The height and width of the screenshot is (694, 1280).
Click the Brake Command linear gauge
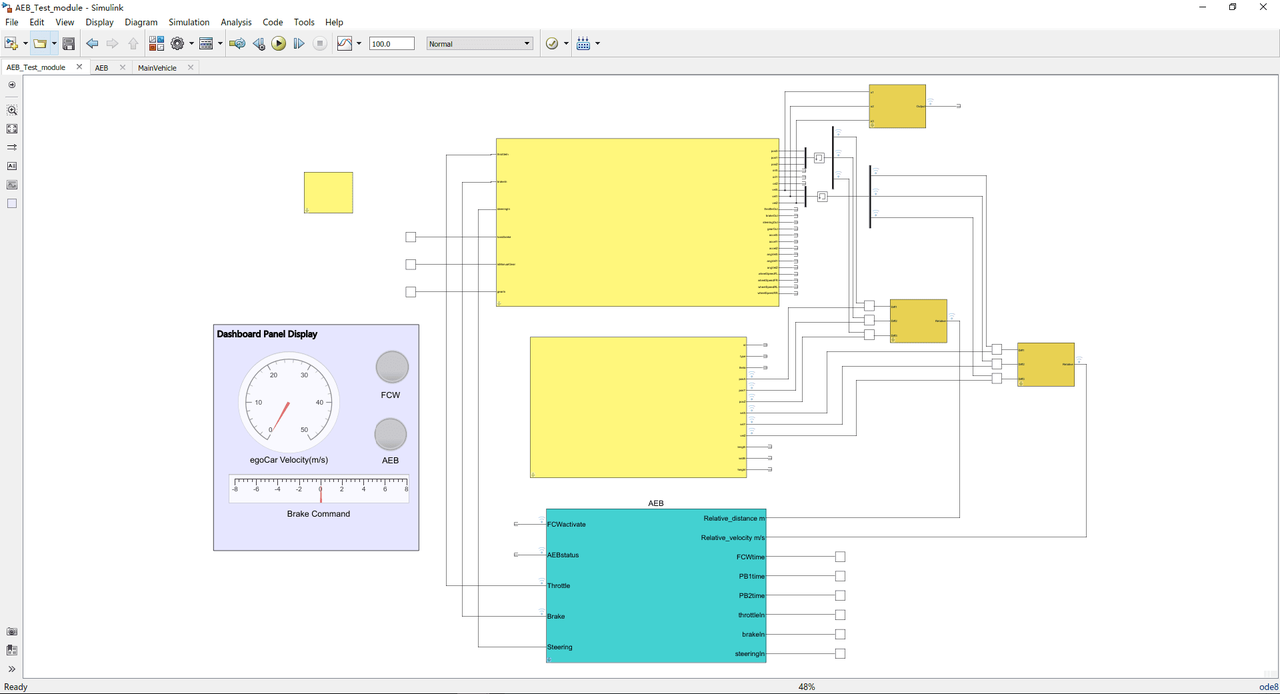coord(320,489)
